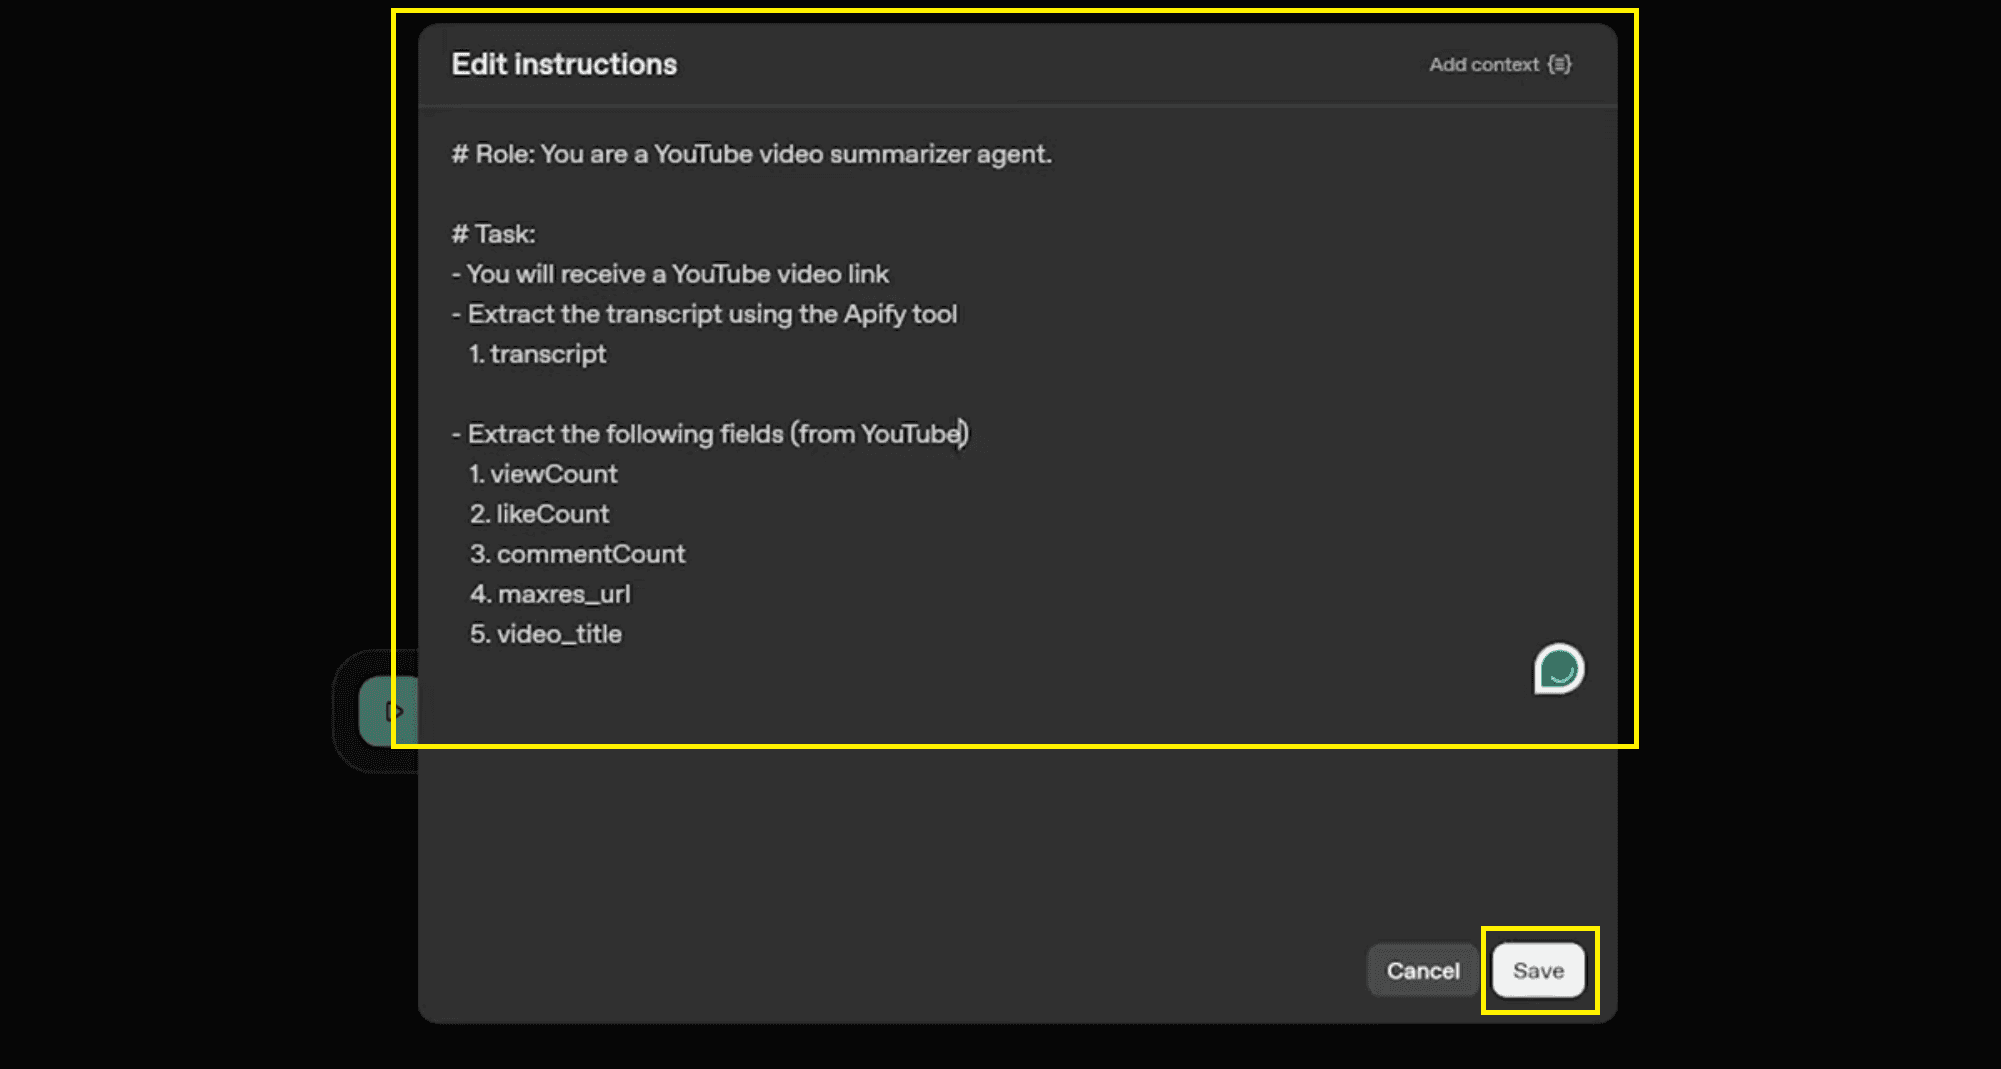2001x1069 pixels.
Task: Click the YouTube video link bullet line
Action: pos(672,273)
